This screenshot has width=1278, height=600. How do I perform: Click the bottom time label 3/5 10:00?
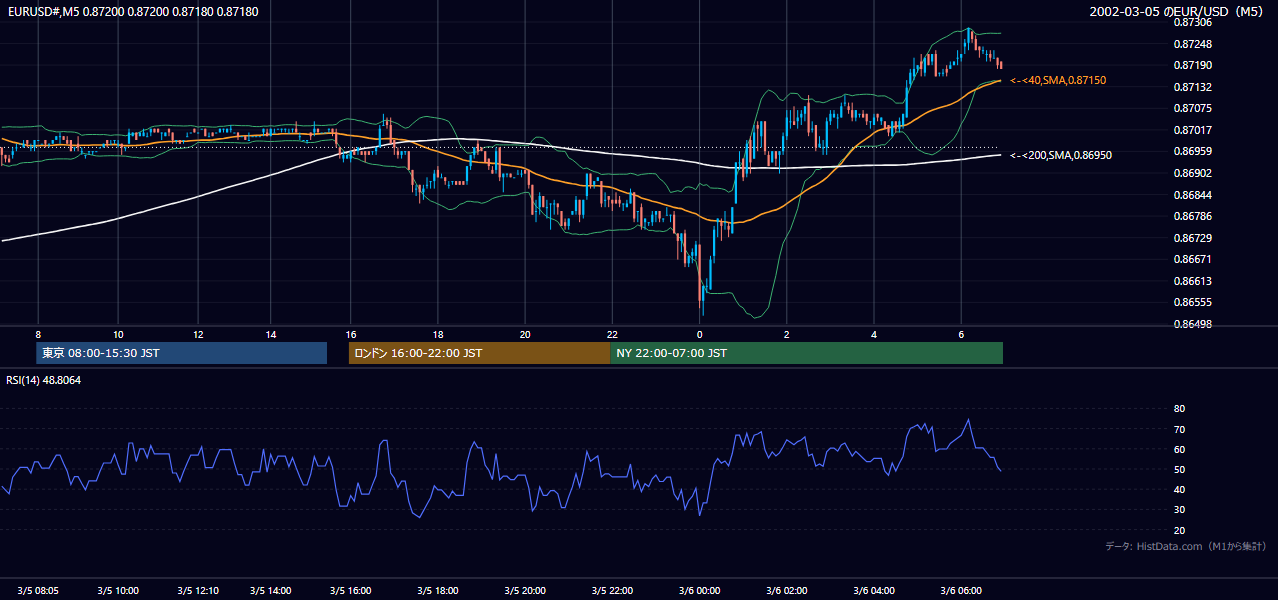pos(118,591)
